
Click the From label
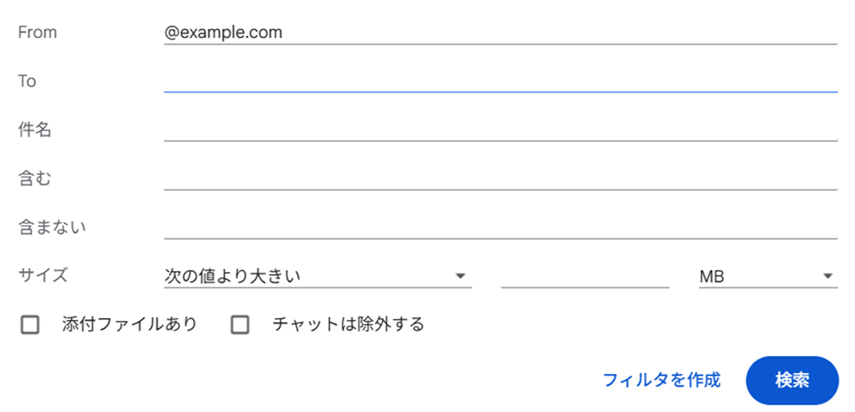(38, 32)
